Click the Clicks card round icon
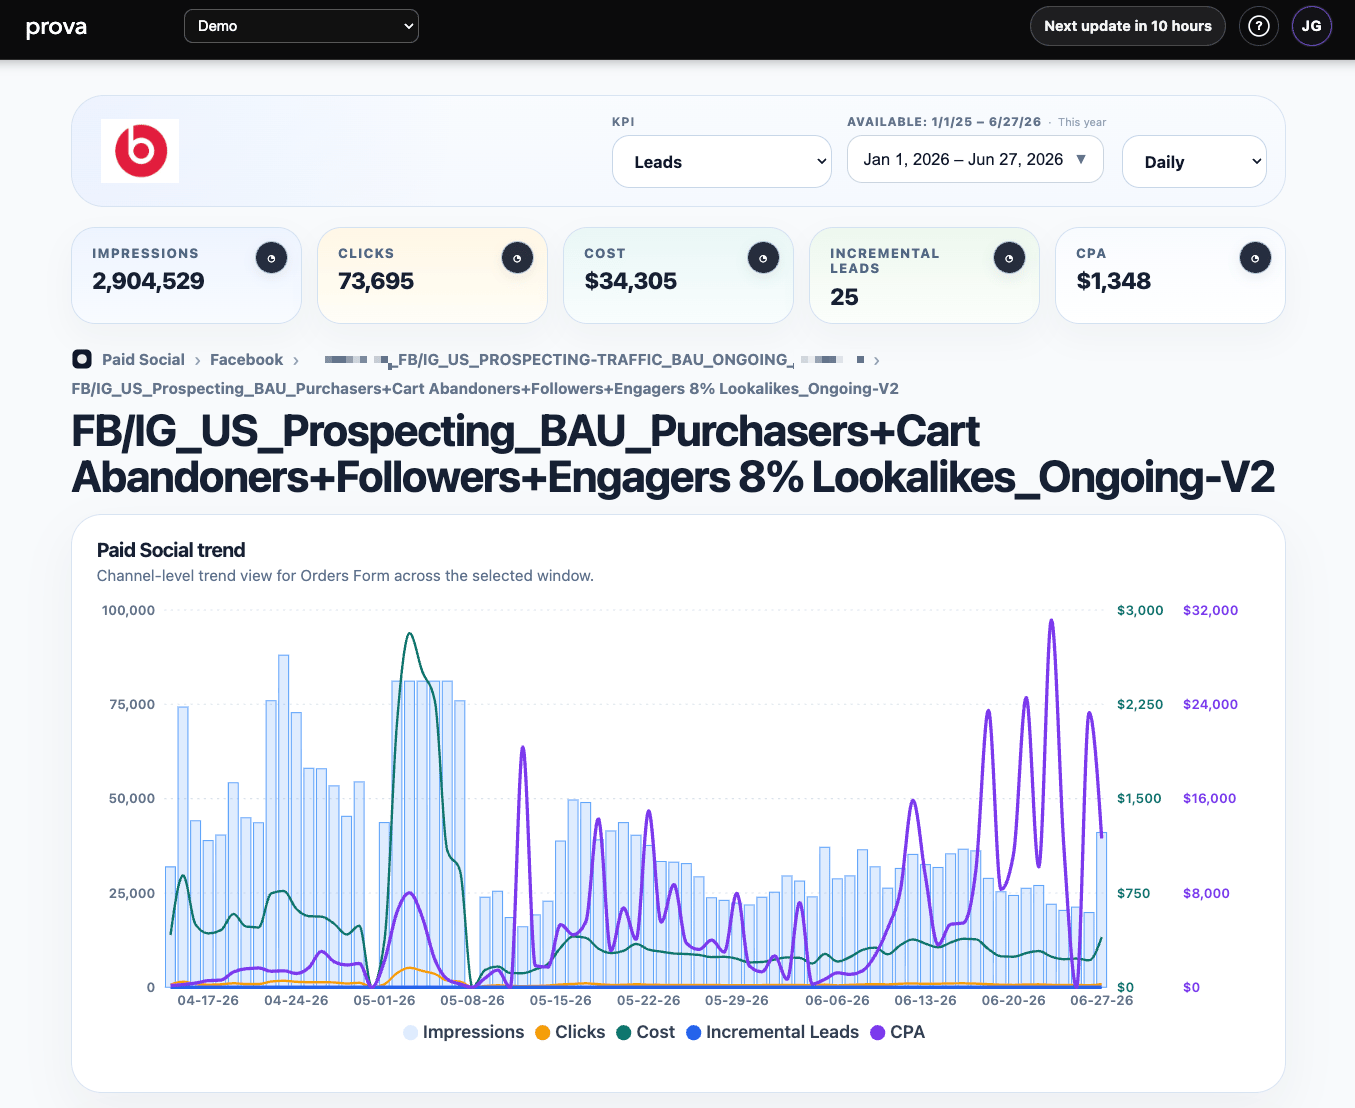The height and width of the screenshot is (1108, 1355). [x=517, y=258]
